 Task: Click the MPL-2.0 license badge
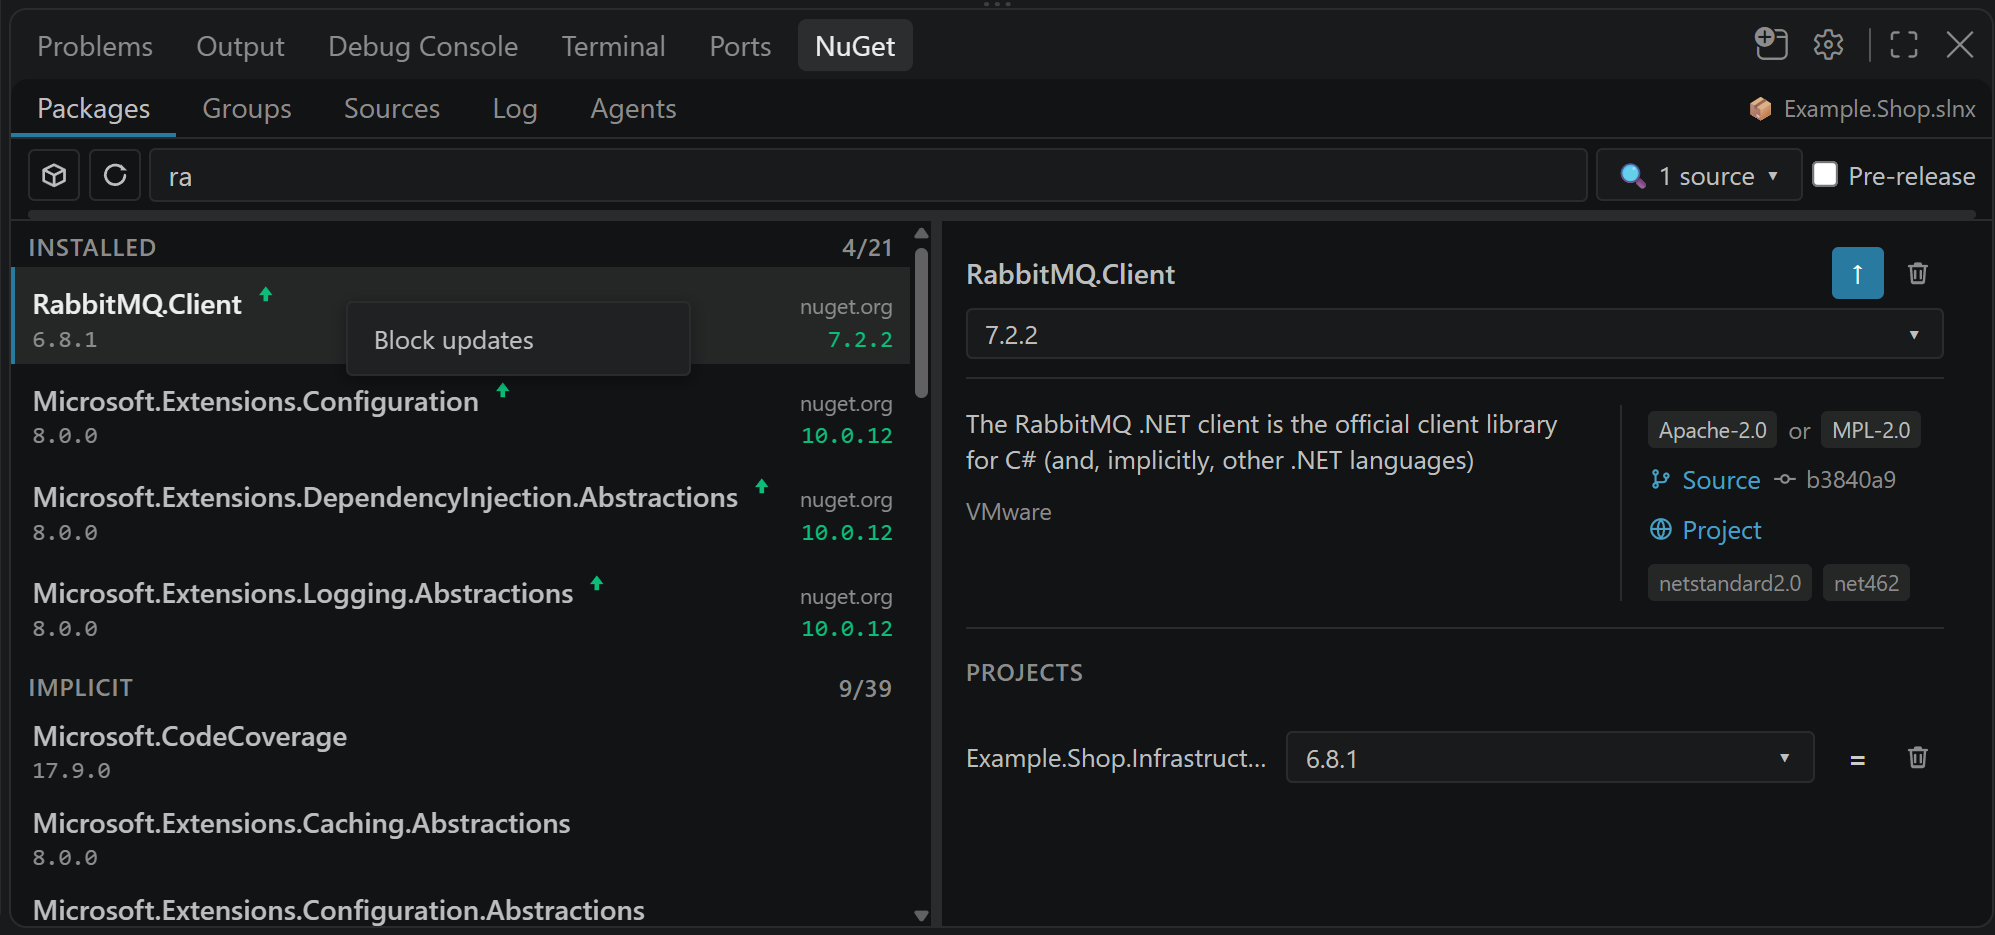tap(1870, 430)
